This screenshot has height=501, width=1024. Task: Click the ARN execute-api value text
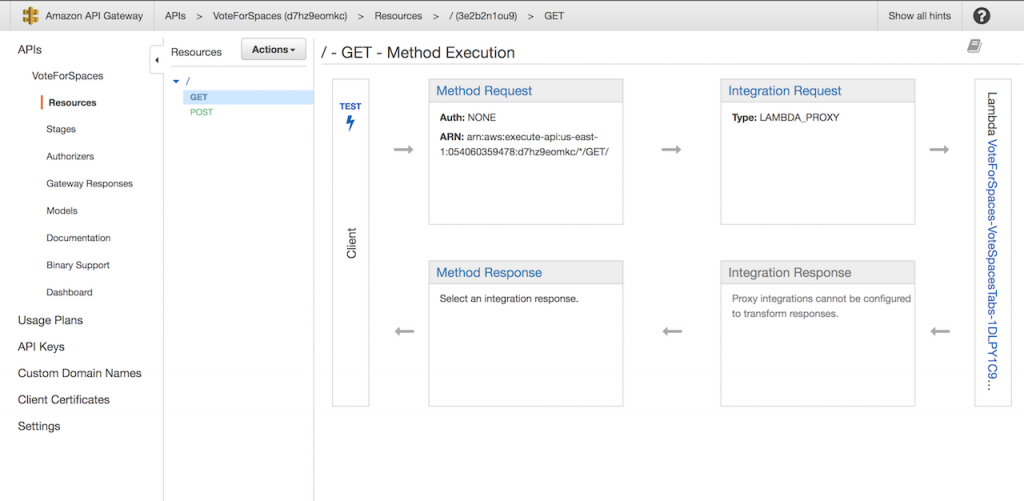[524, 144]
